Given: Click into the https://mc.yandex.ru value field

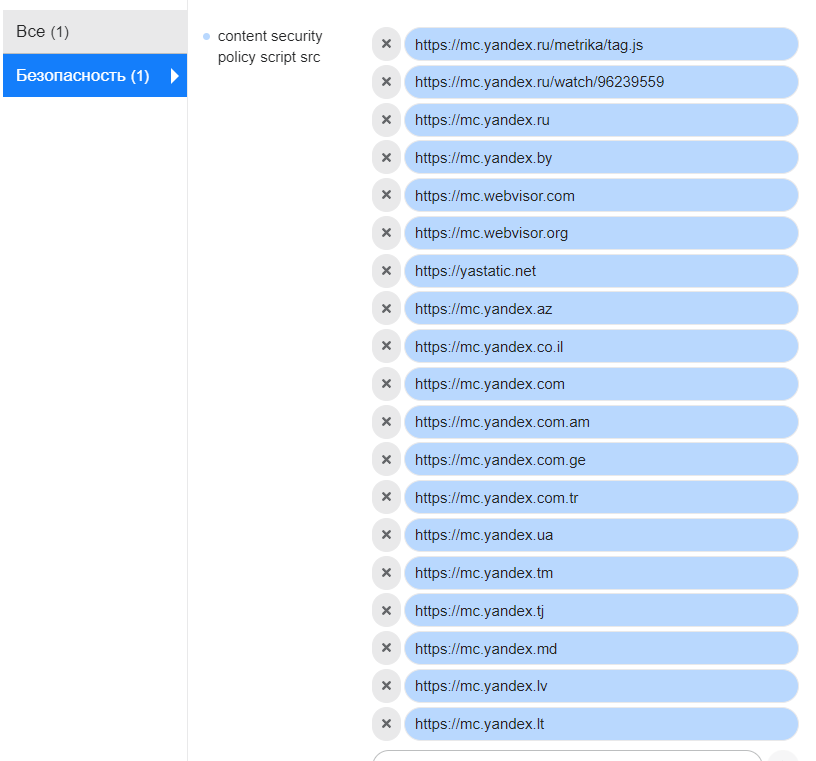Looking at the screenshot, I should (x=601, y=120).
